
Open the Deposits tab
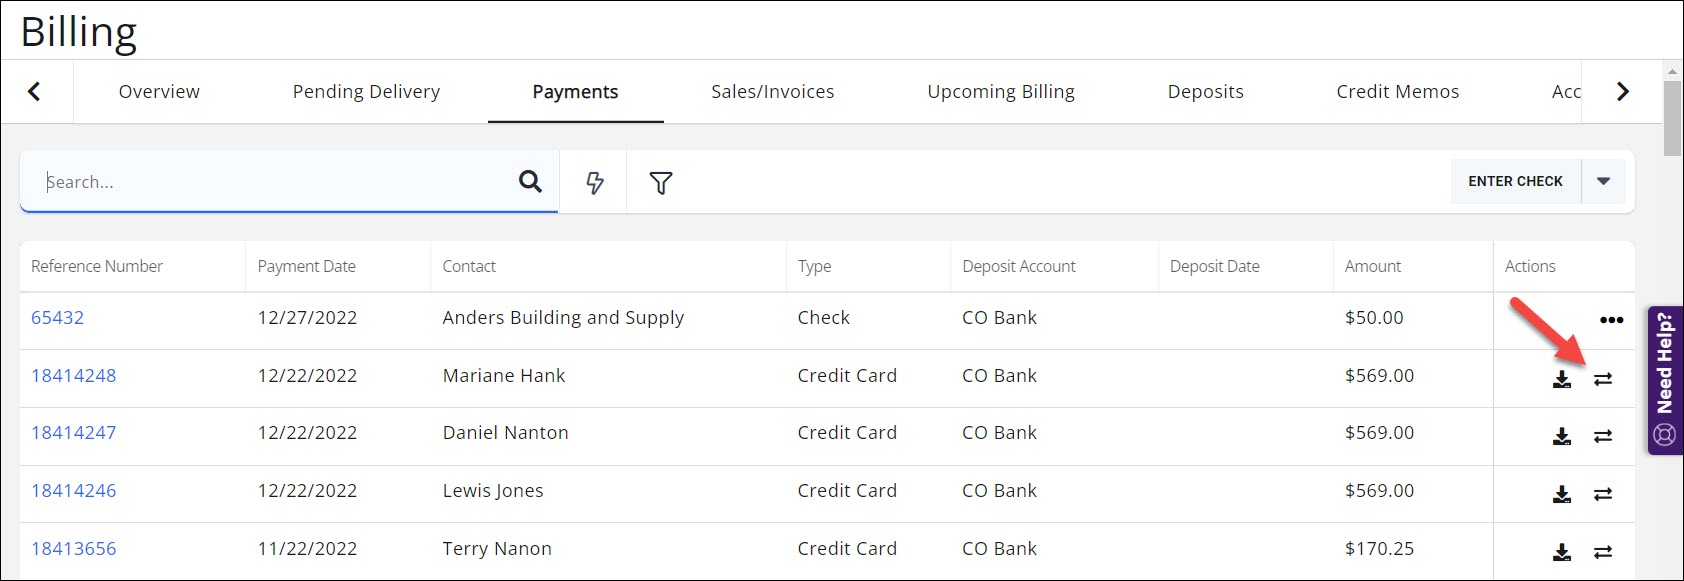[1205, 92]
